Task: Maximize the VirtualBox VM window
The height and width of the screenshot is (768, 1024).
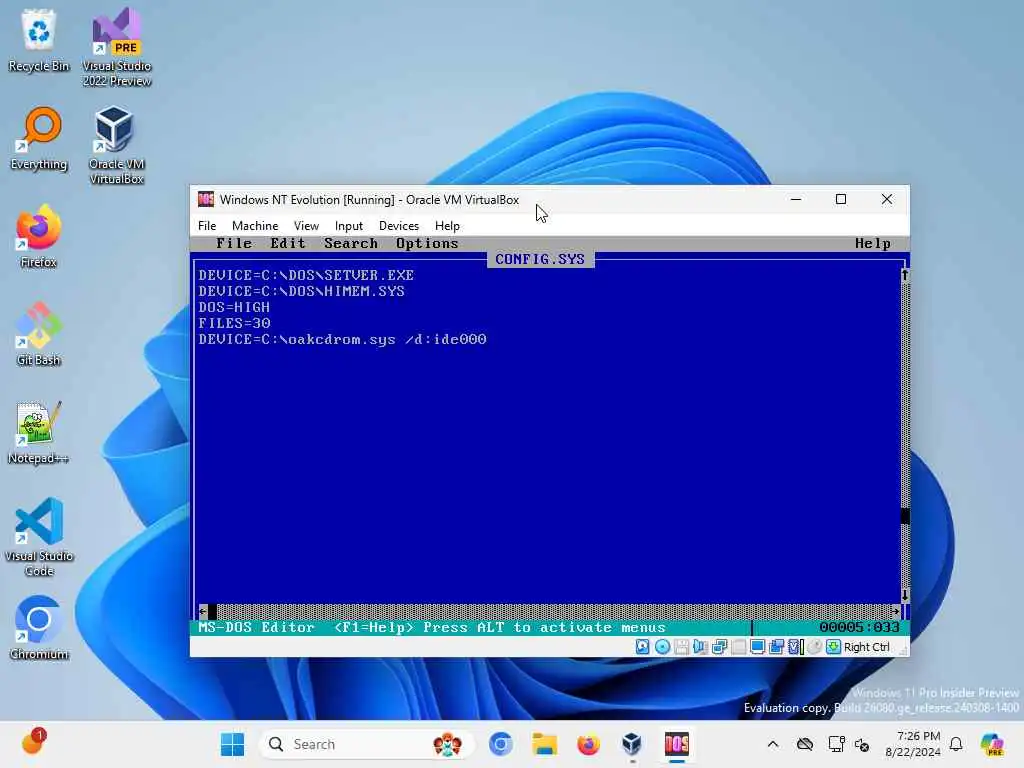Action: click(x=841, y=199)
